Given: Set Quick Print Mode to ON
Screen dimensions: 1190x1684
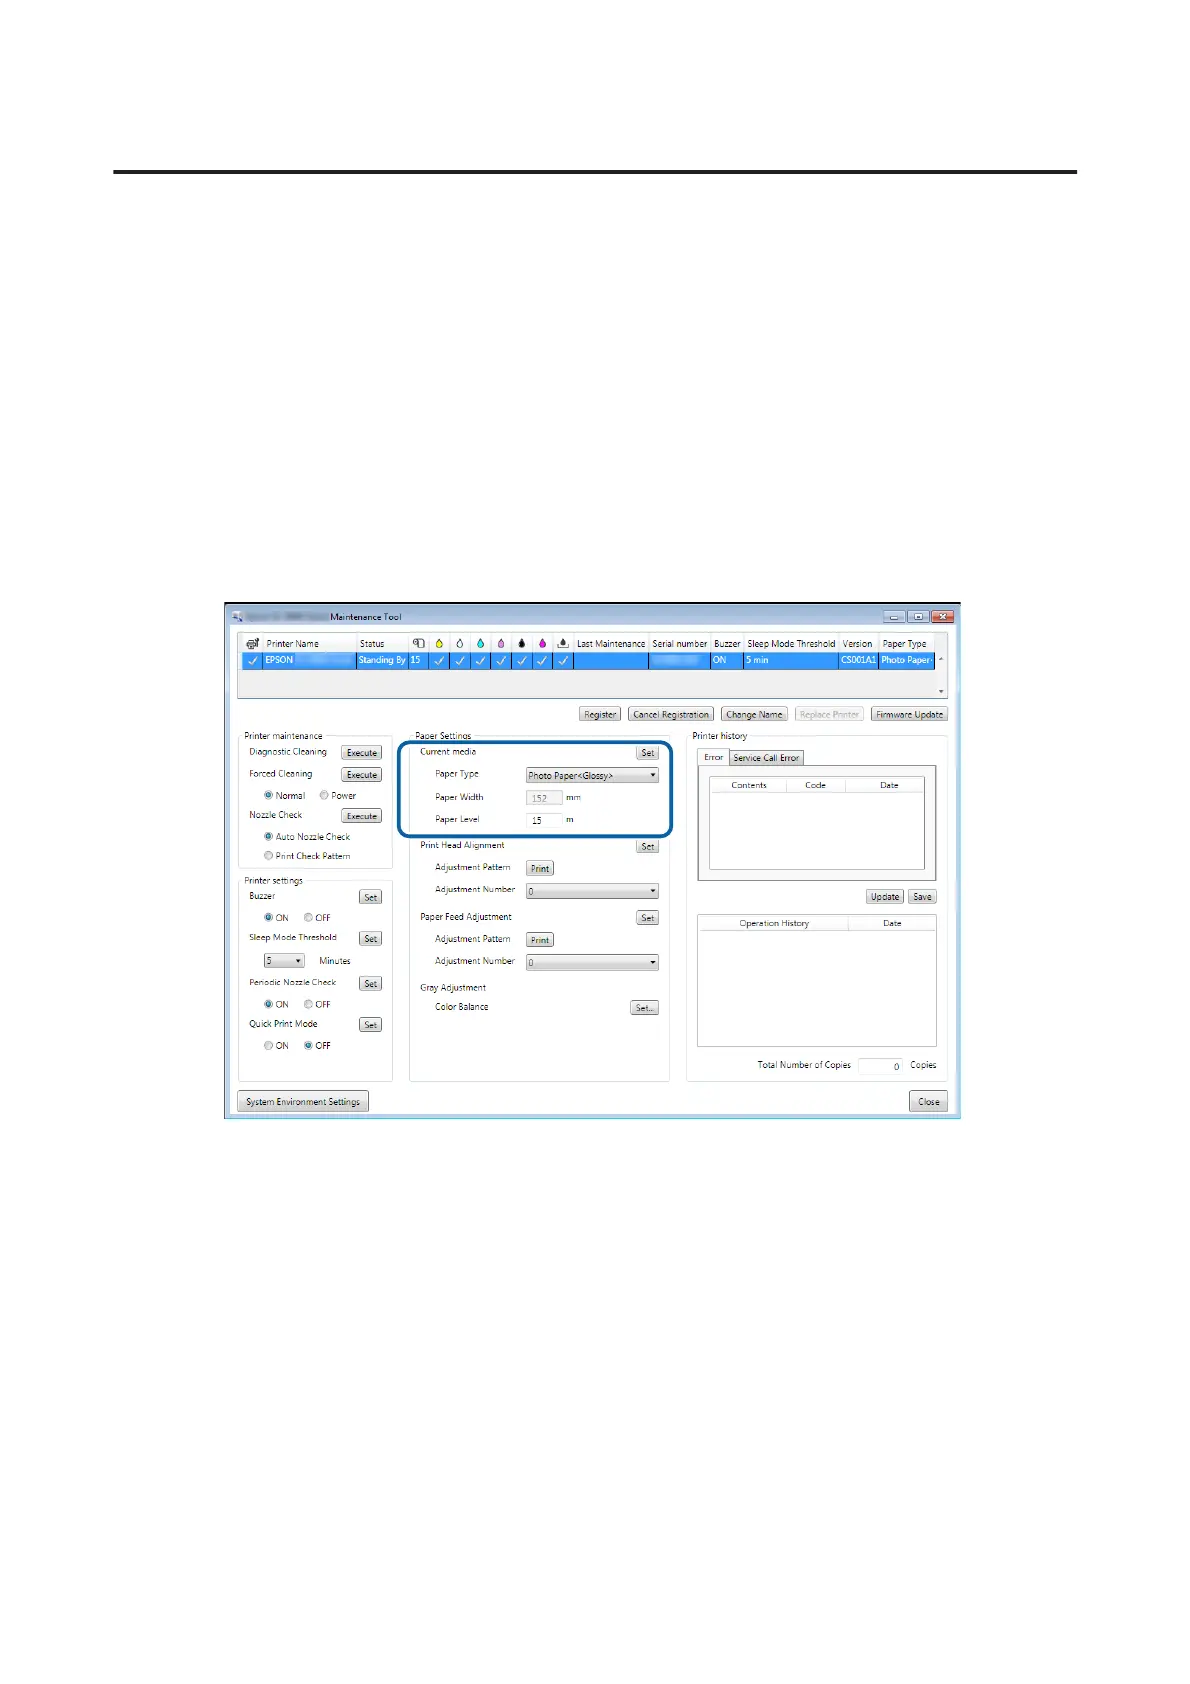Looking at the screenshot, I should point(268,1045).
